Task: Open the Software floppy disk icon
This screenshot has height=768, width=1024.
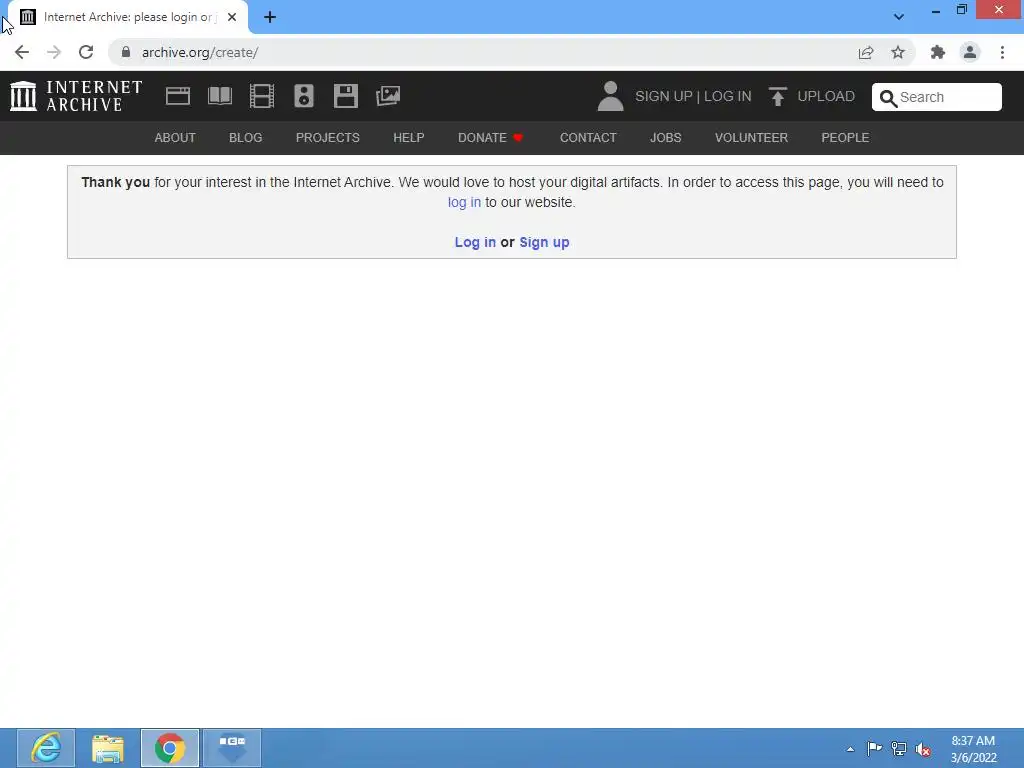Action: pos(345,96)
